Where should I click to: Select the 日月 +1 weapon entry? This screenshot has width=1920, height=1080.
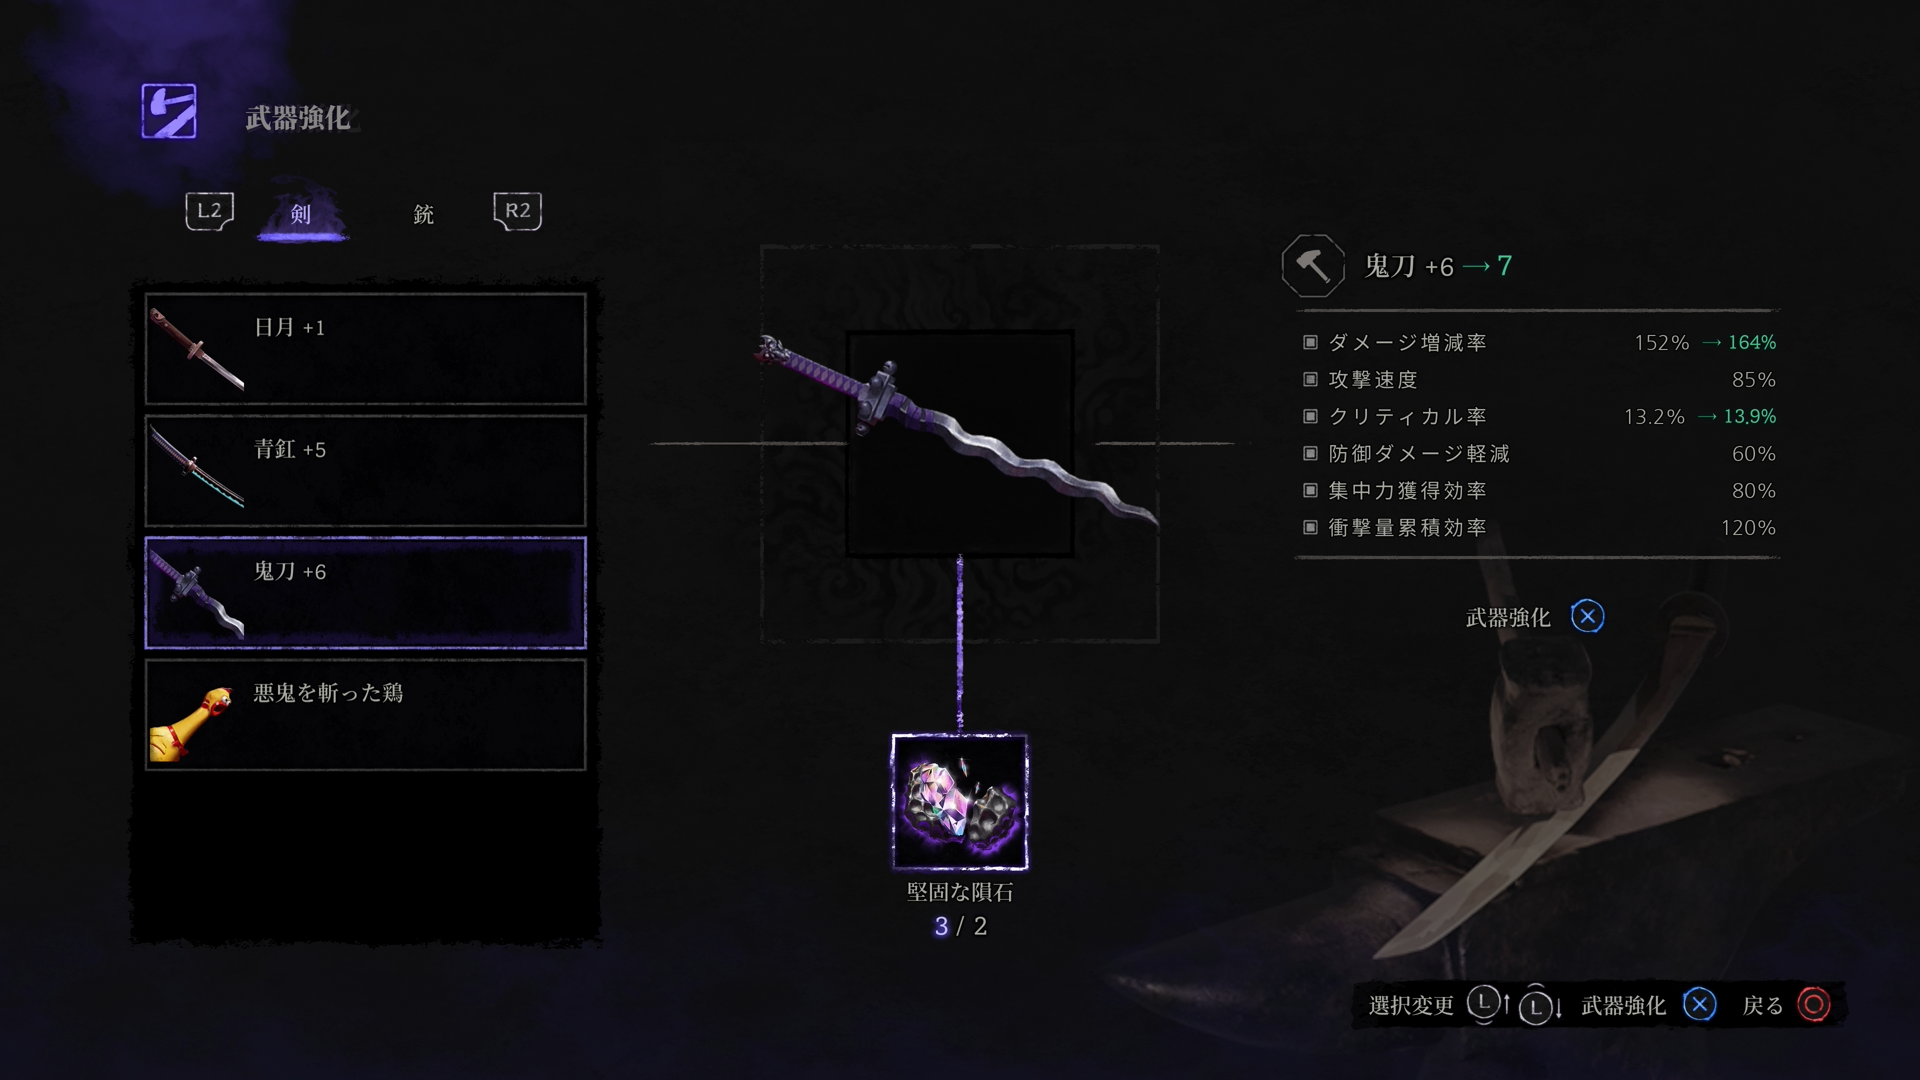[x=365, y=349]
